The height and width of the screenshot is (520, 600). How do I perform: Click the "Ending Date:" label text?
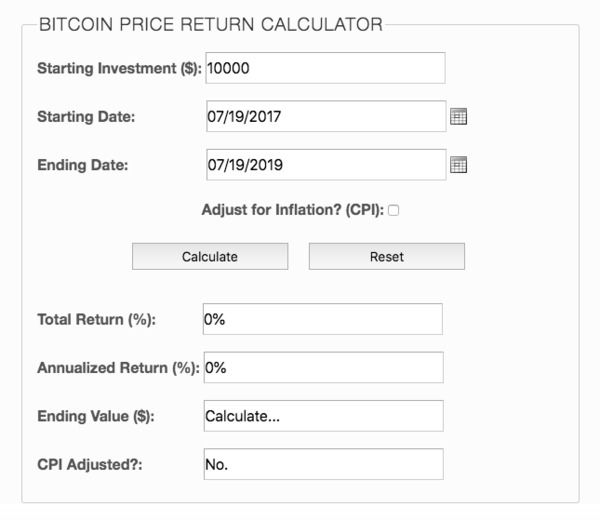83,165
